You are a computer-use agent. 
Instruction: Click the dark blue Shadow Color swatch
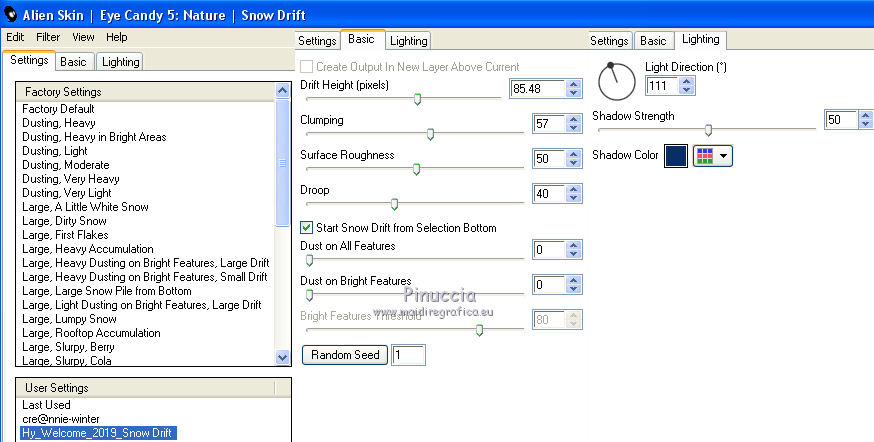tap(676, 156)
